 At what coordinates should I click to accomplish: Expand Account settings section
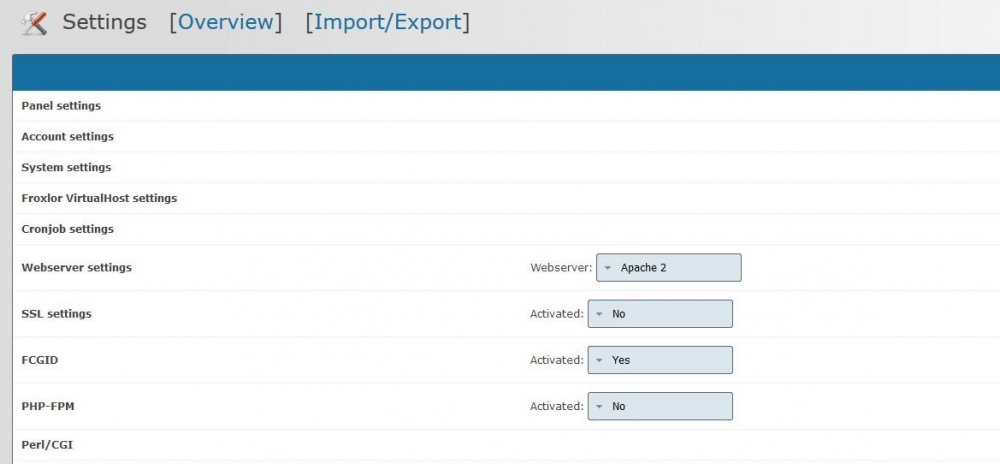pos(67,137)
